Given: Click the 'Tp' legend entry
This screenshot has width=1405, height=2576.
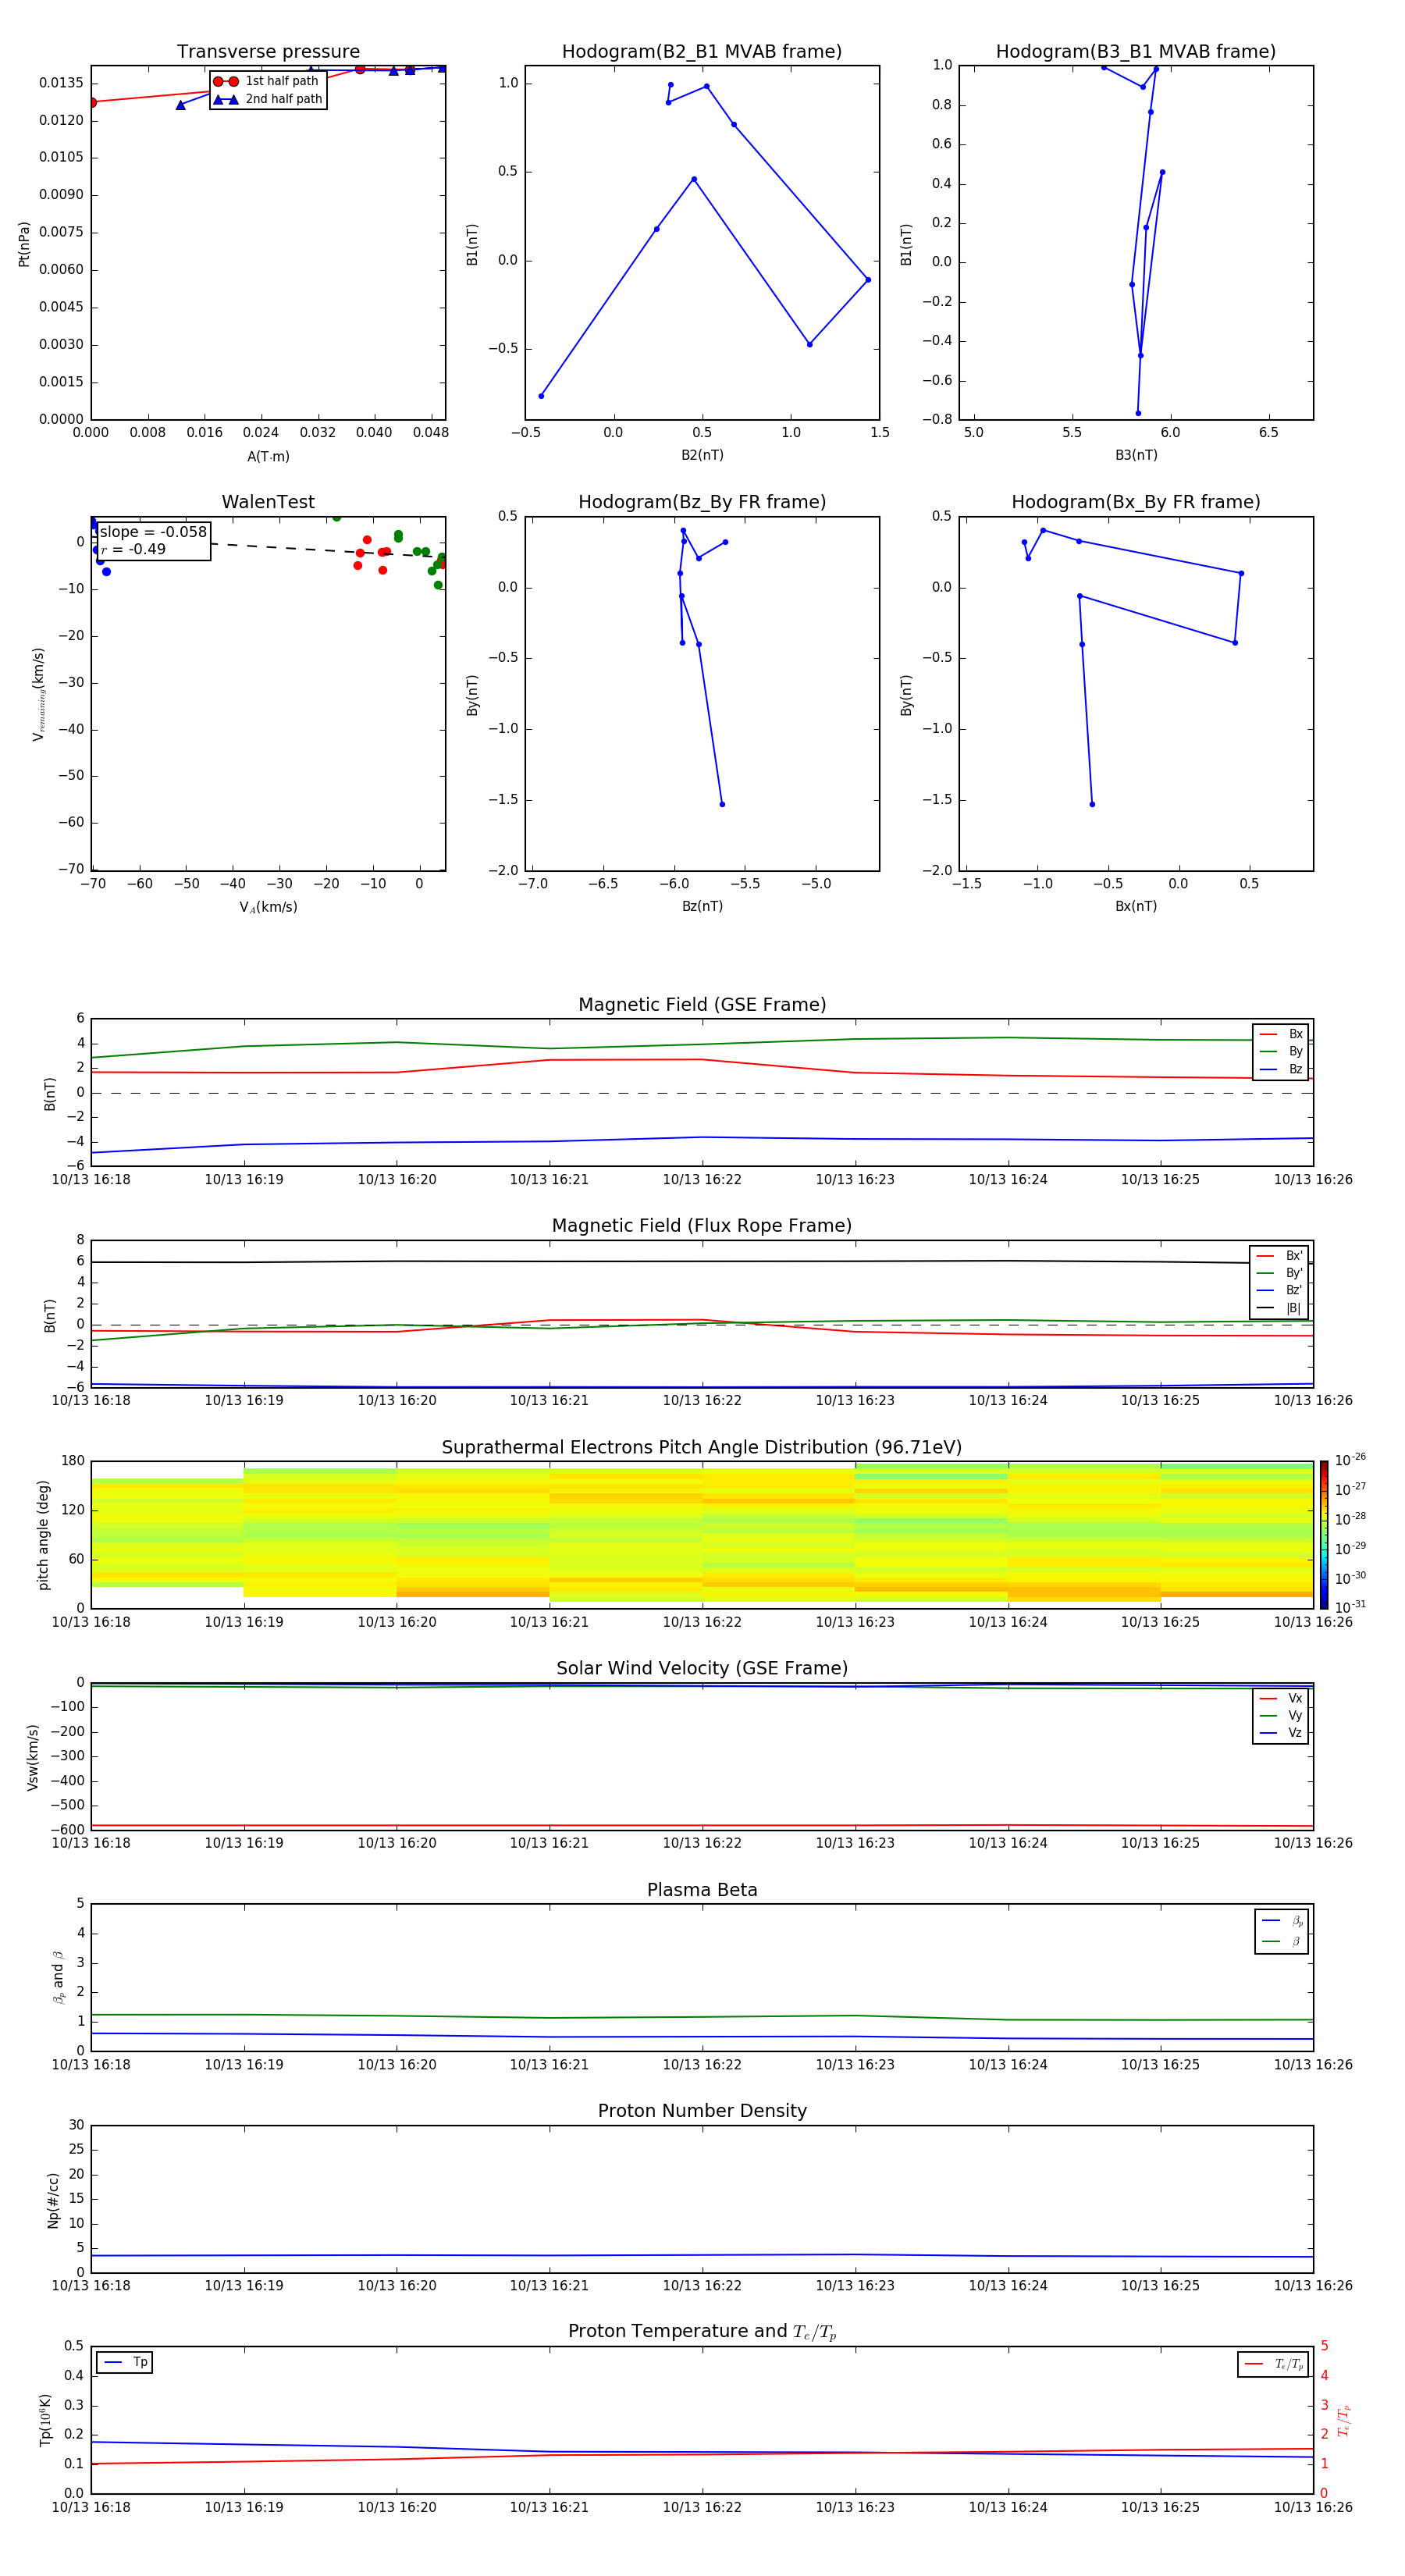Looking at the screenshot, I should pos(125,2362).
